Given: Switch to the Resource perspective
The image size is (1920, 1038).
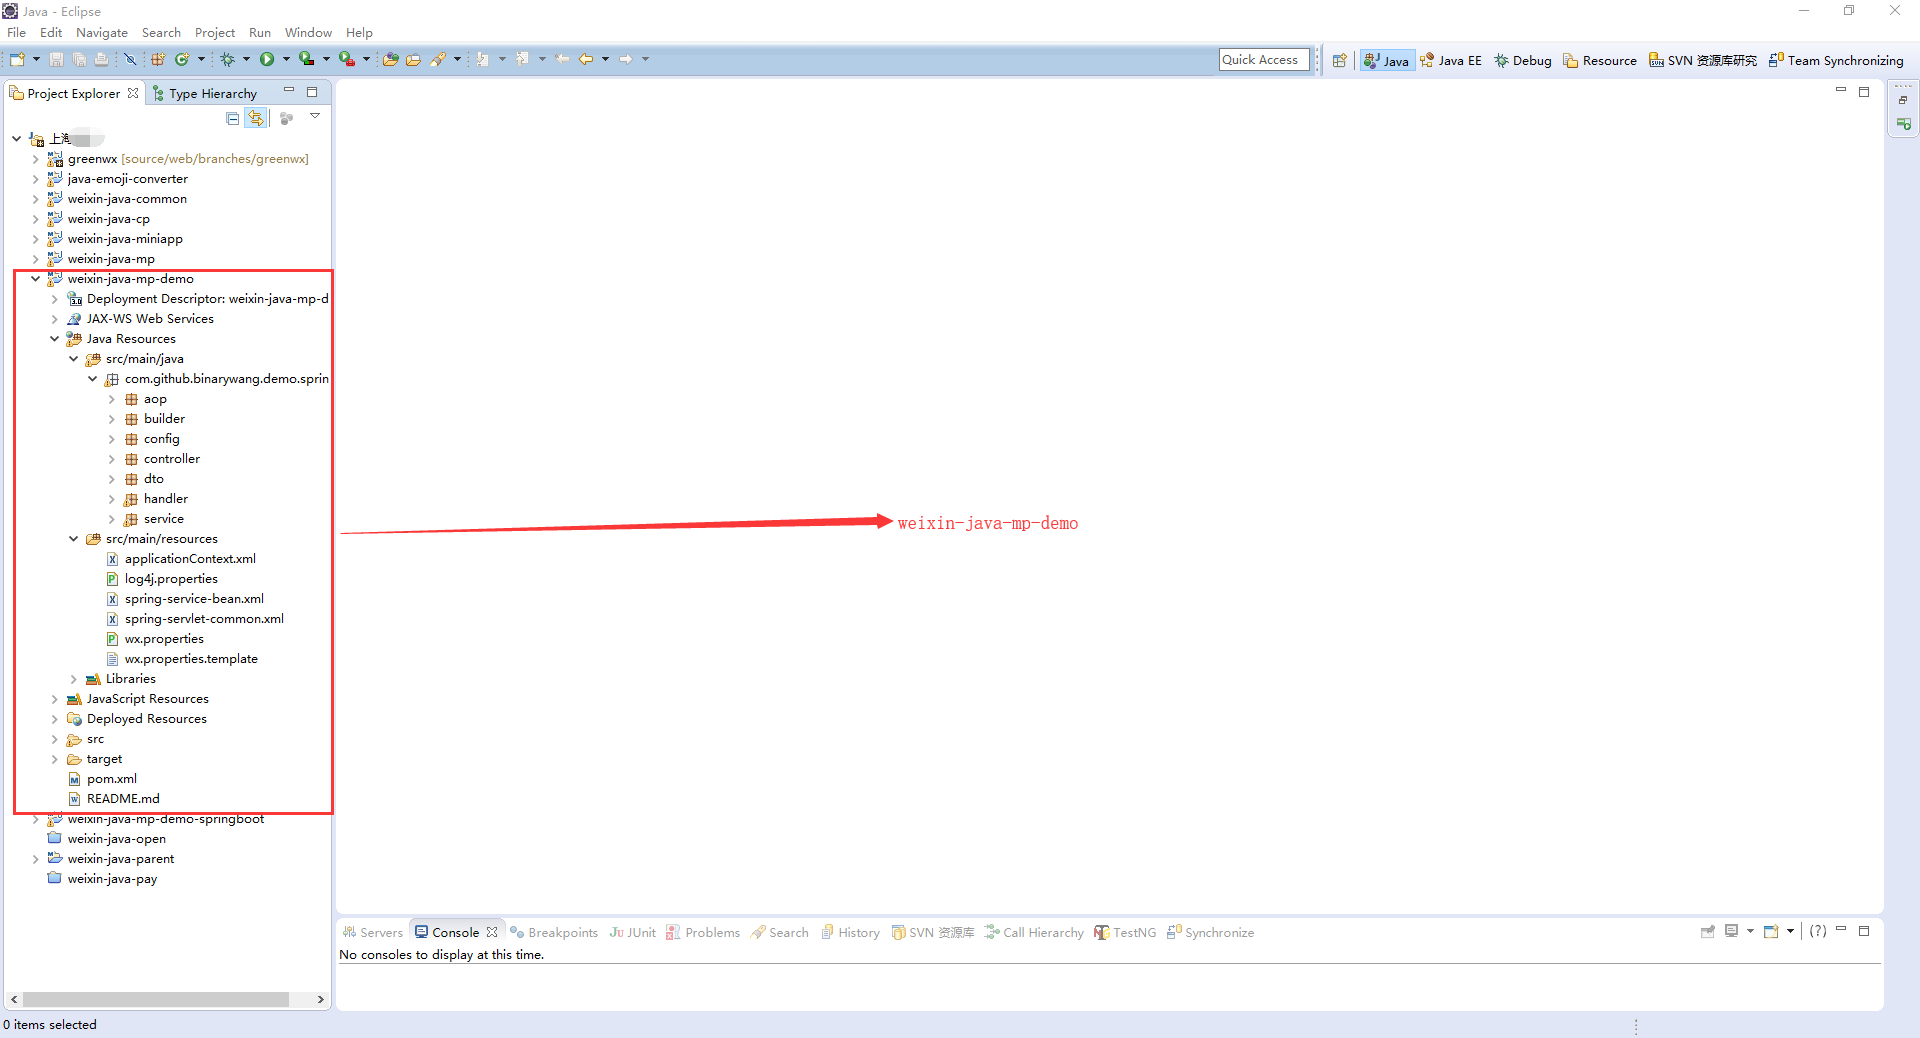Looking at the screenshot, I should pyautogui.click(x=1600, y=60).
